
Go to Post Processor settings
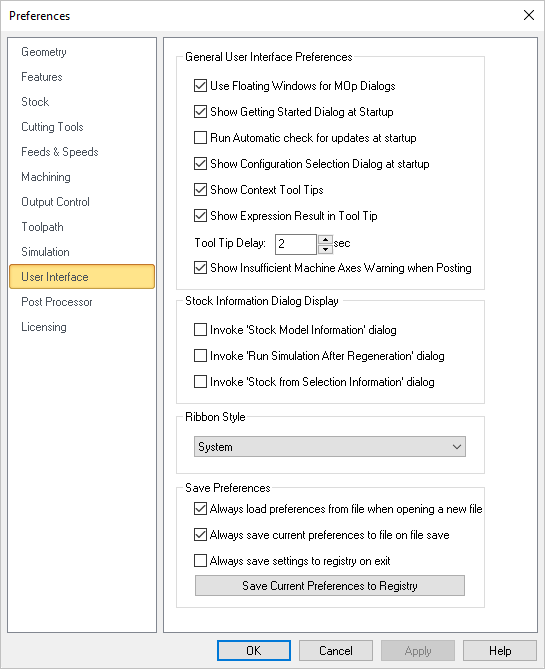point(57,302)
